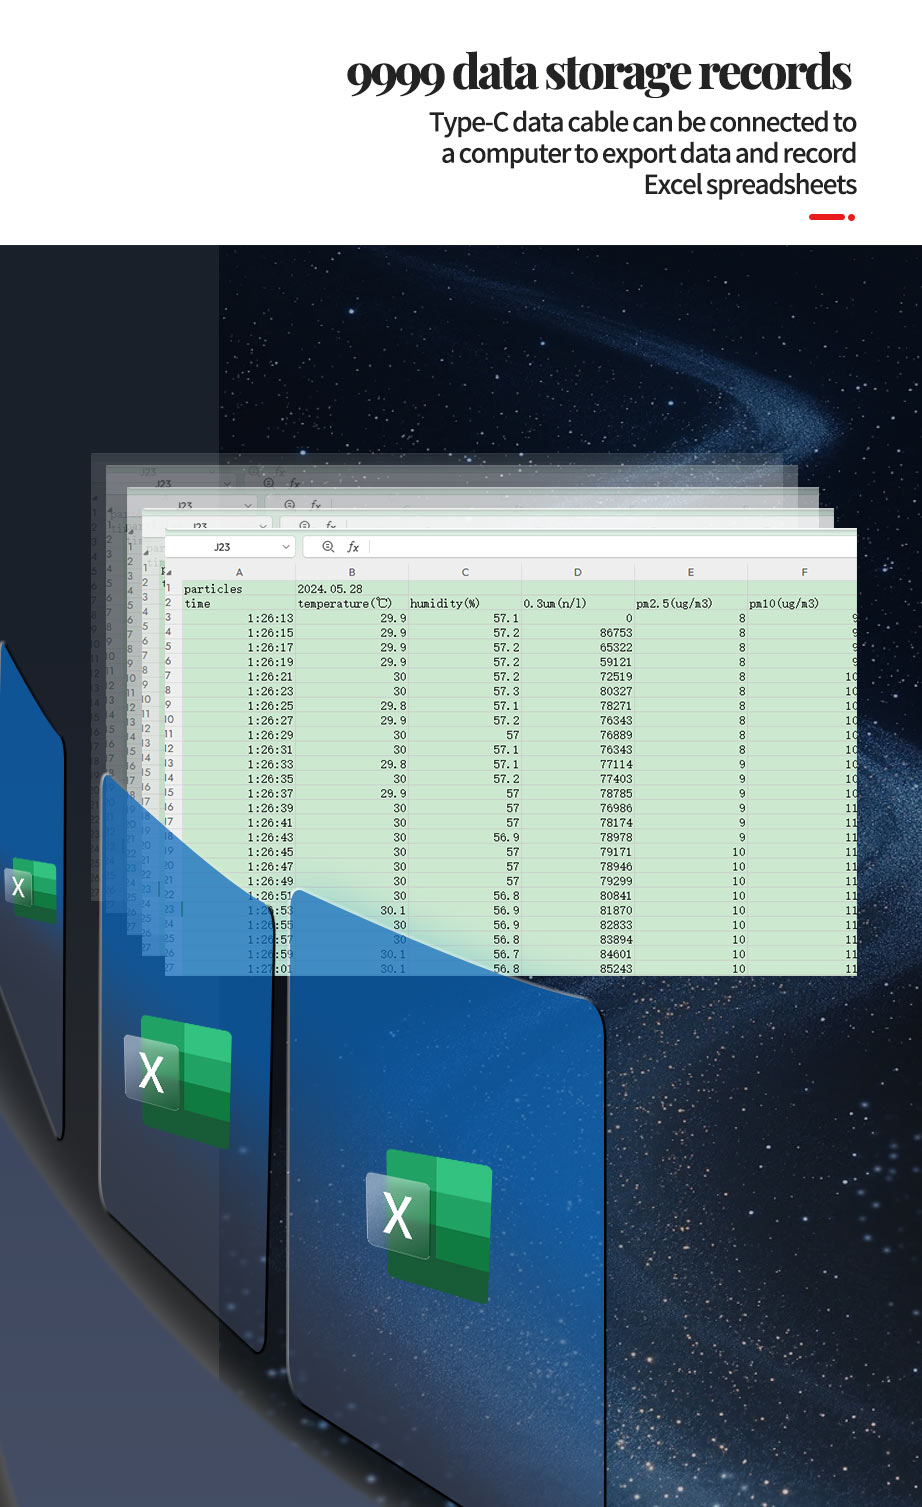Viewport: 922px width, 1507px height.
Task: Click the select-all corner triangle of sheet
Action: (169, 572)
